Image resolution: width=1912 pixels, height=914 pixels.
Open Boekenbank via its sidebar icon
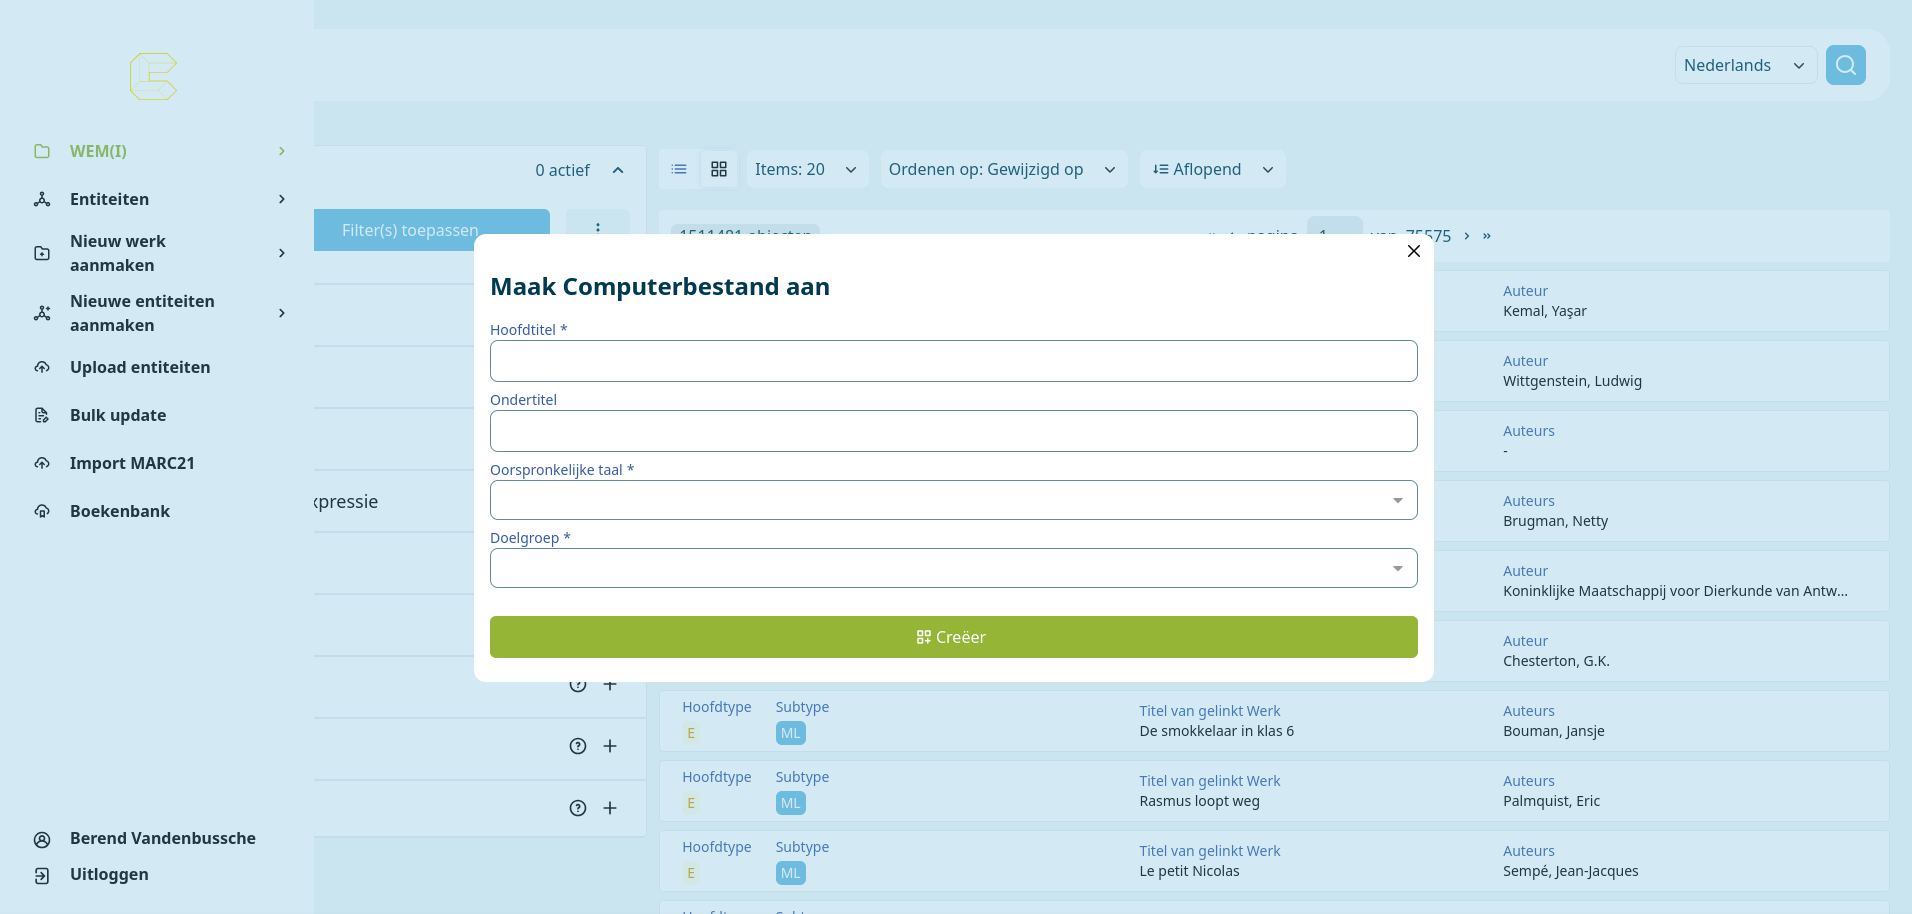point(42,511)
